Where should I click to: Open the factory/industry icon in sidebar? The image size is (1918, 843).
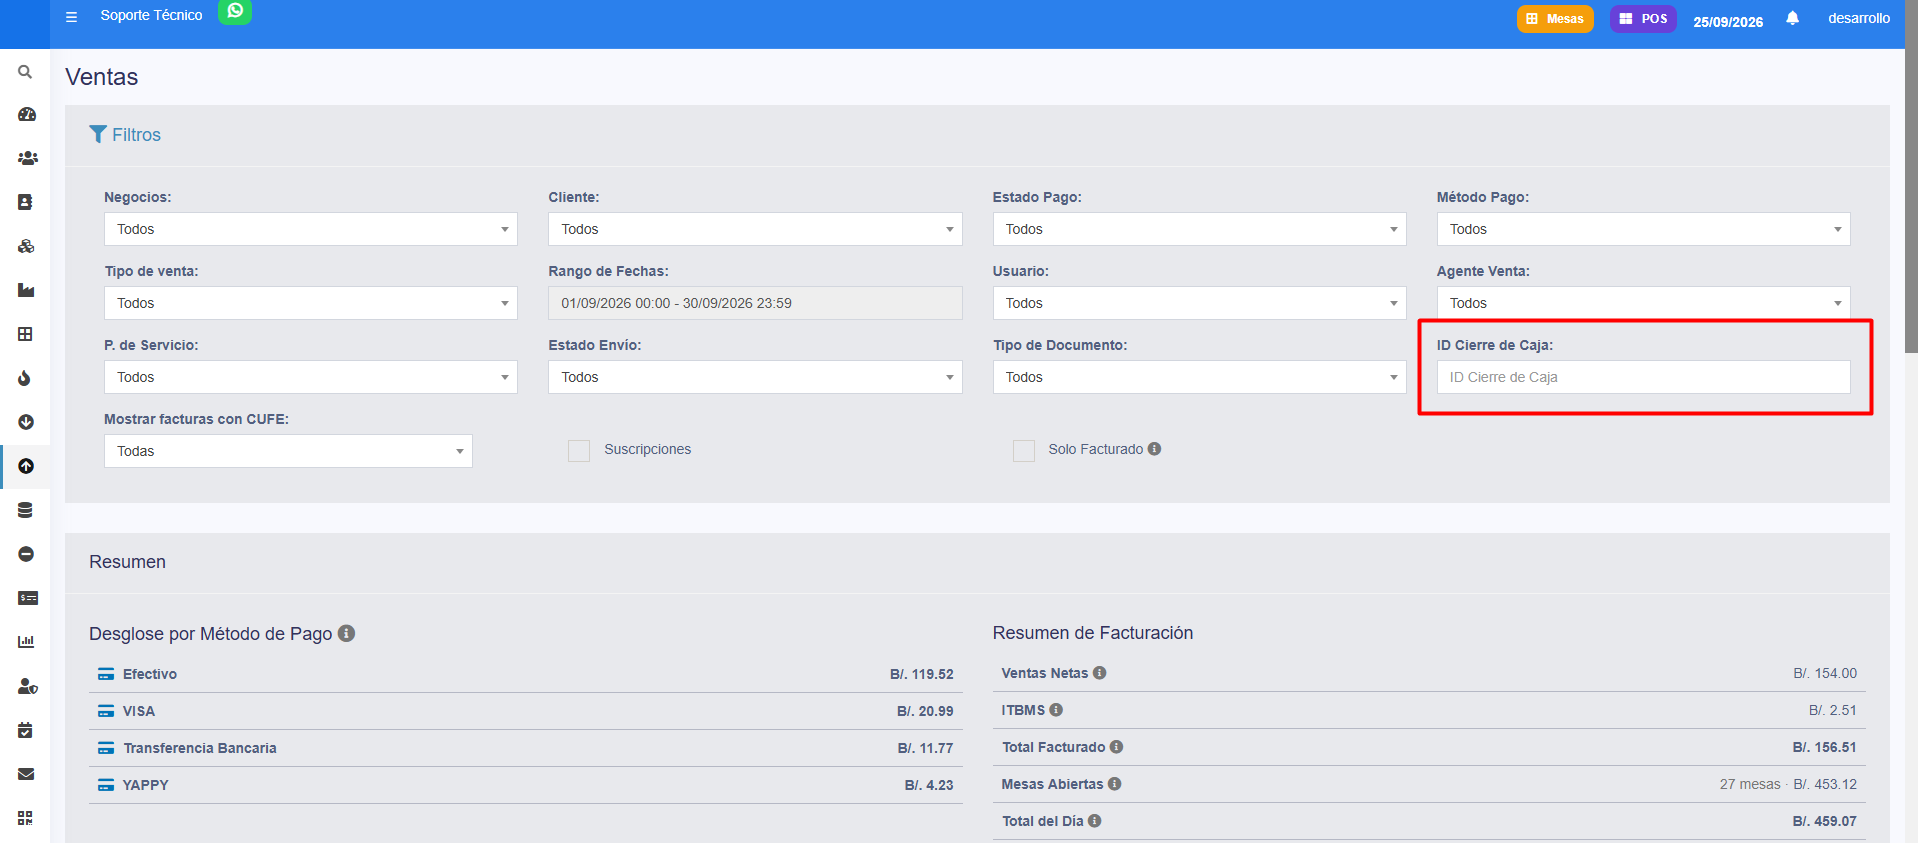point(26,290)
